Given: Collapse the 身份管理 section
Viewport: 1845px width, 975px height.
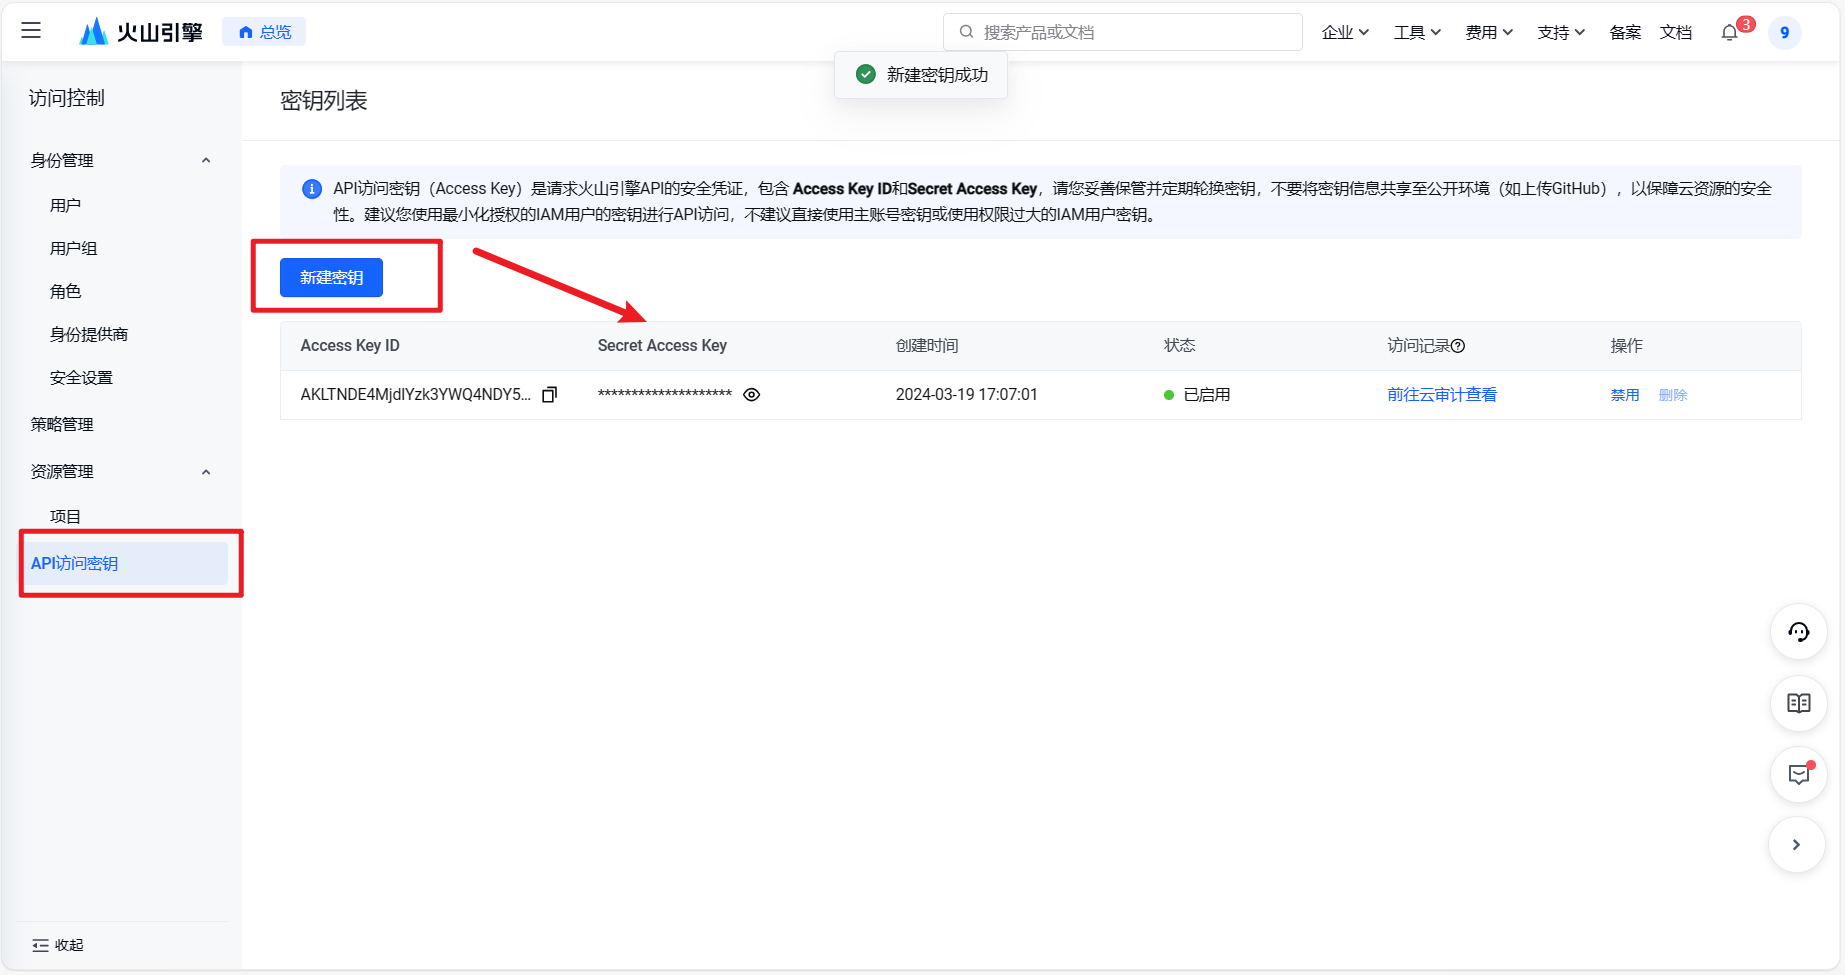Looking at the screenshot, I should point(206,160).
